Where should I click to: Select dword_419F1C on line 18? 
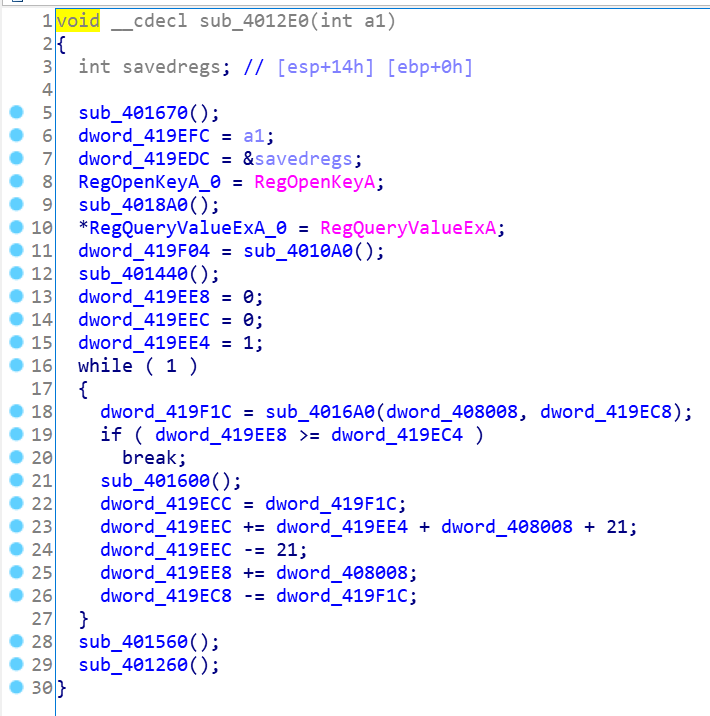(166, 412)
